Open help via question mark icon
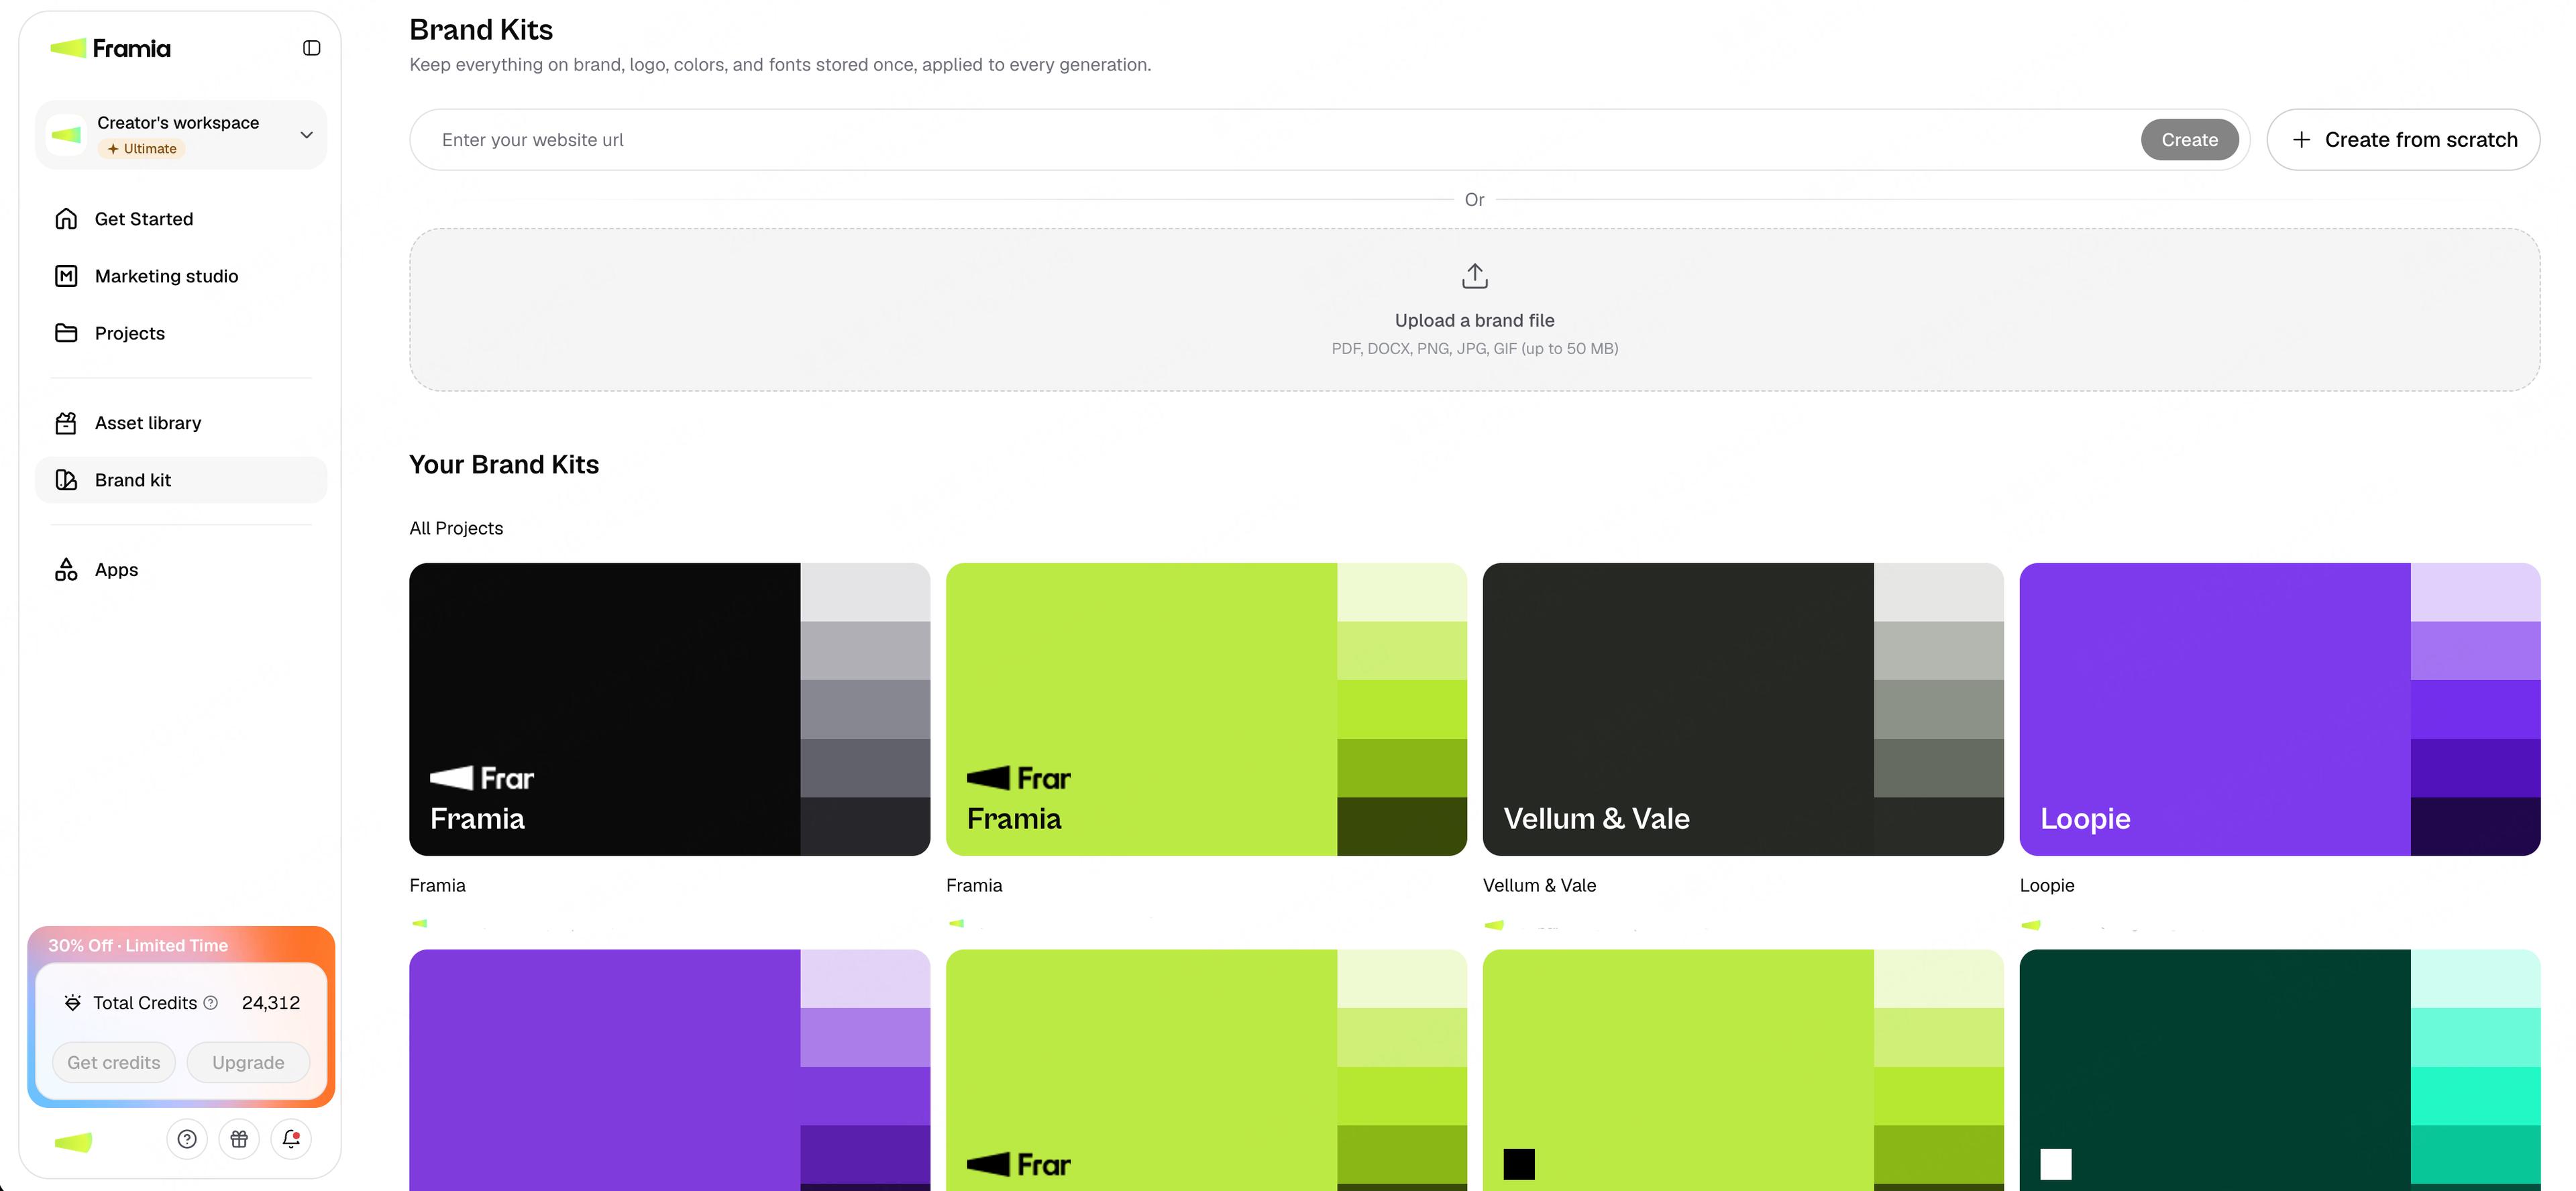Image resolution: width=2576 pixels, height=1191 pixels. pyautogui.click(x=187, y=1139)
